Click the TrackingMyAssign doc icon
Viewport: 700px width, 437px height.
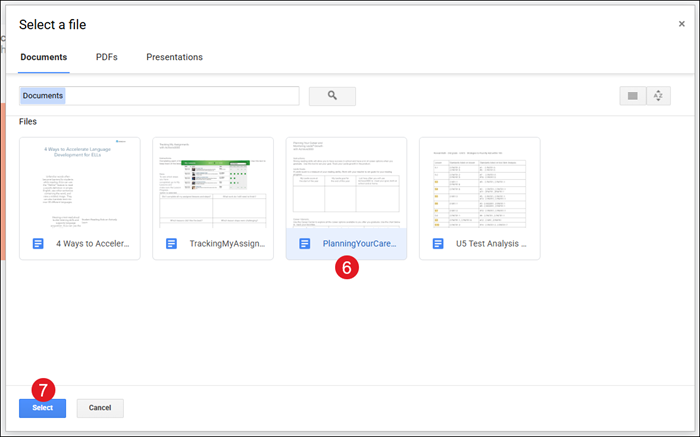[172, 243]
